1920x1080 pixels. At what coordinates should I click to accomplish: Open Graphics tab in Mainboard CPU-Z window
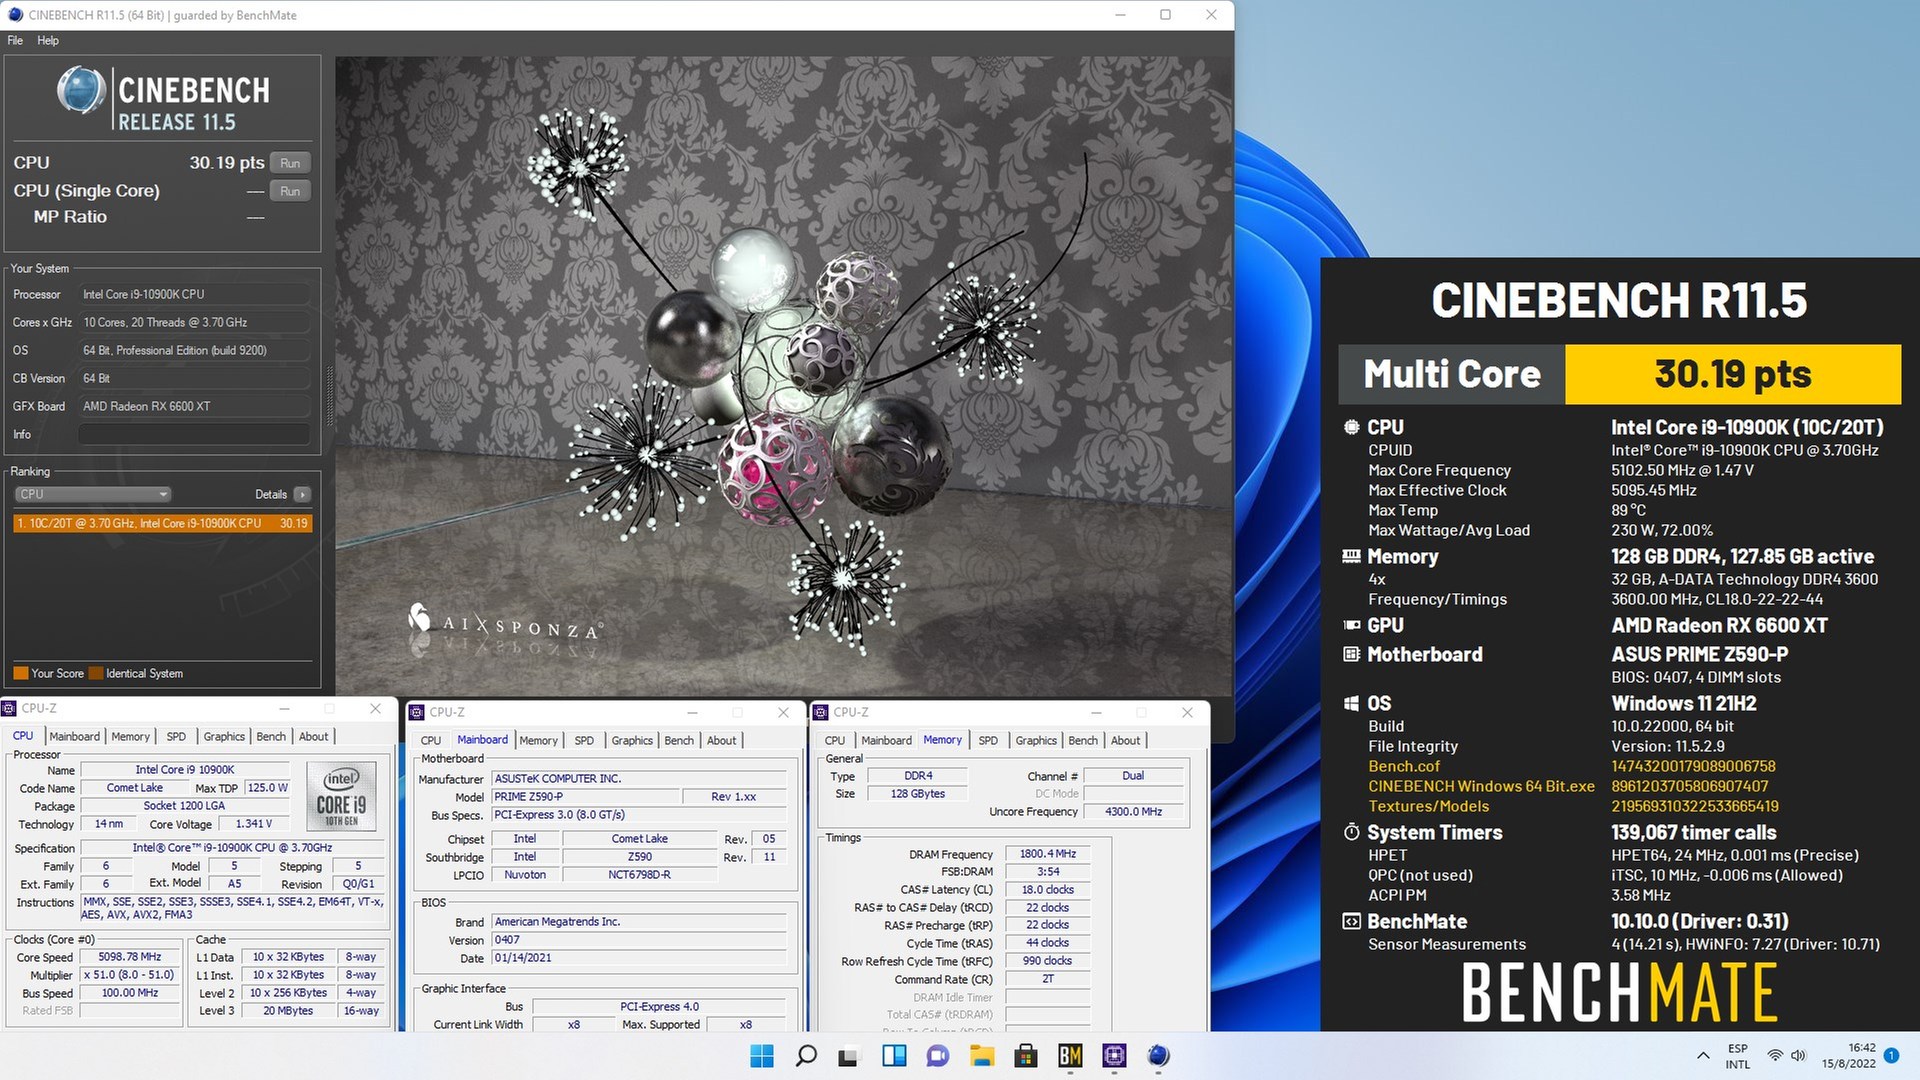[632, 740]
